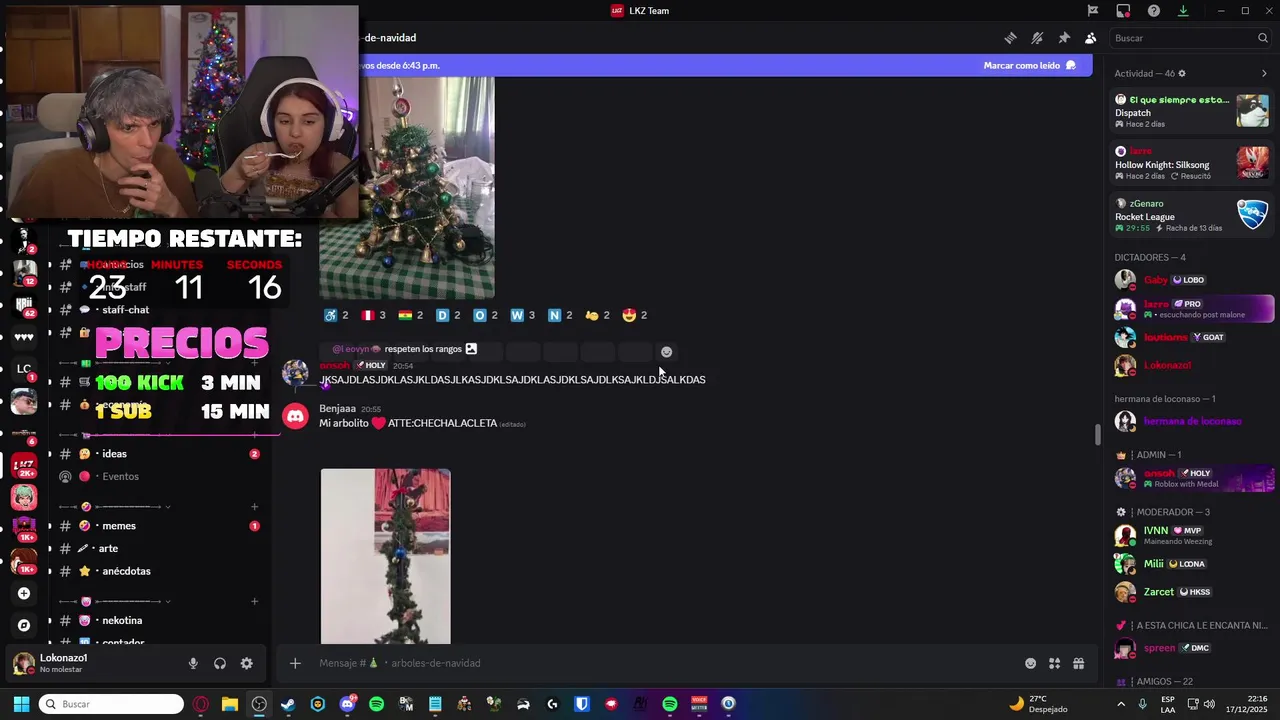
Task: Open Christmas tree photo above the reactions
Action: pyautogui.click(x=407, y=188)
